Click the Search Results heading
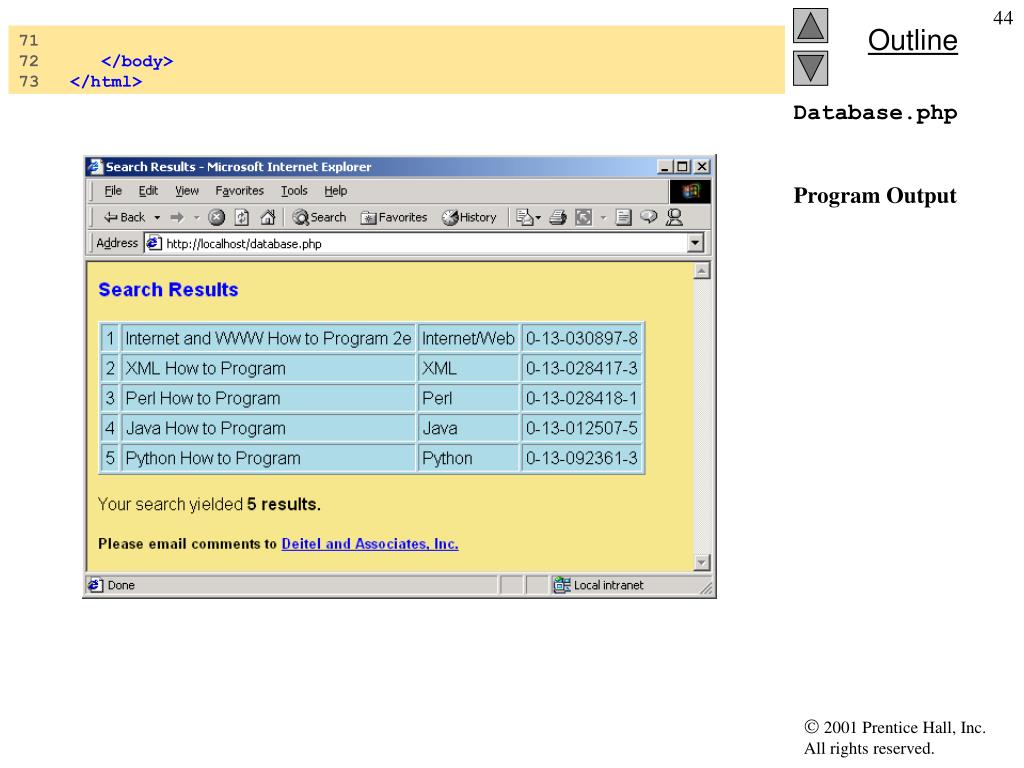 point(168,289)
